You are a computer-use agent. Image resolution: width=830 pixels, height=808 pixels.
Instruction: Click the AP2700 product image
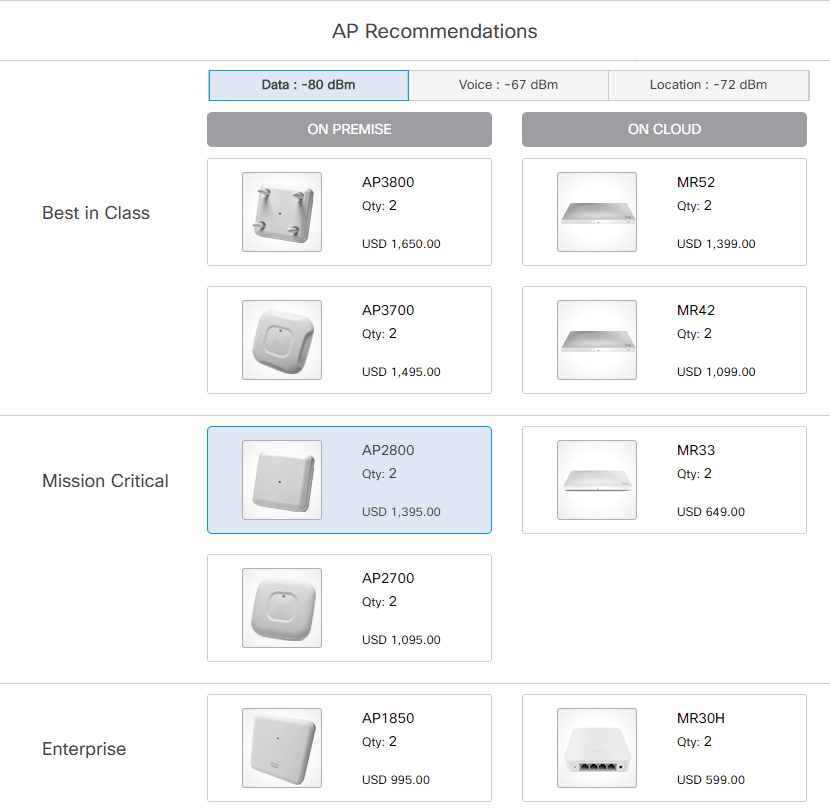tap(281, 608)
